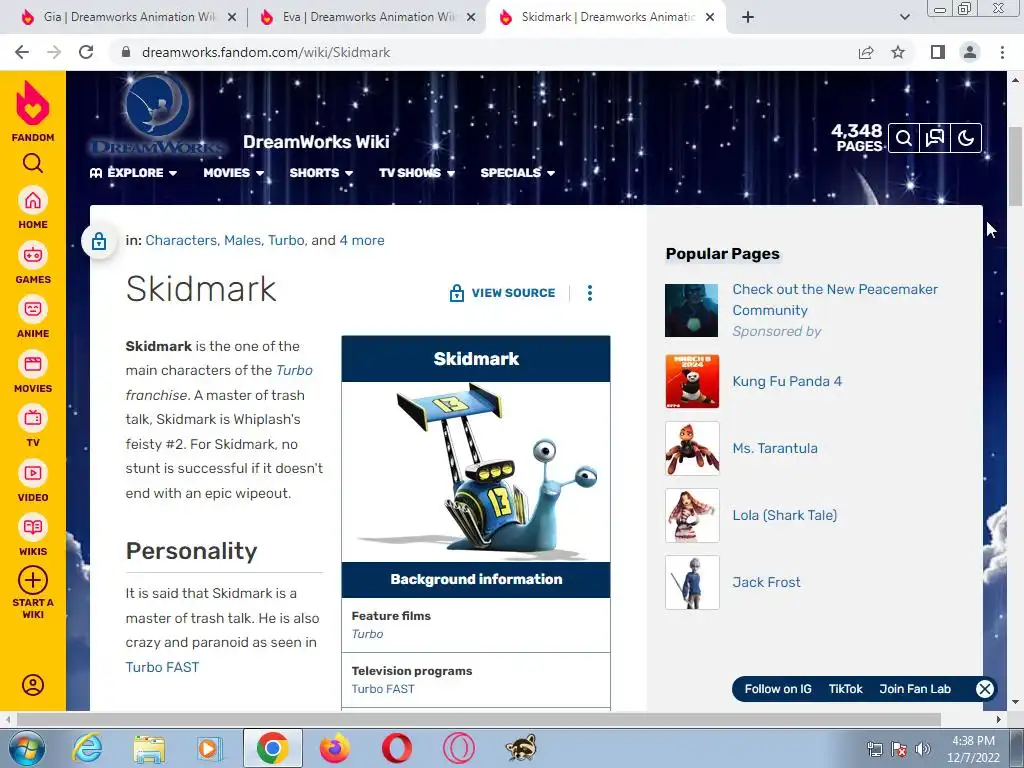Click the Fandom flame logo in sidebar

(x=33, y=103)
